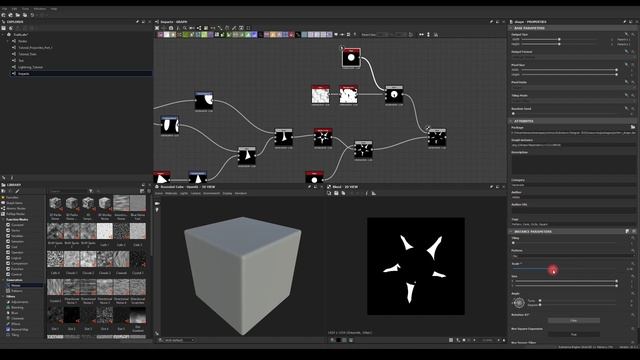Toggle the Tiling instance parameter switch
The width and height of the screenshot is (640, 360).
click(513, 243)
